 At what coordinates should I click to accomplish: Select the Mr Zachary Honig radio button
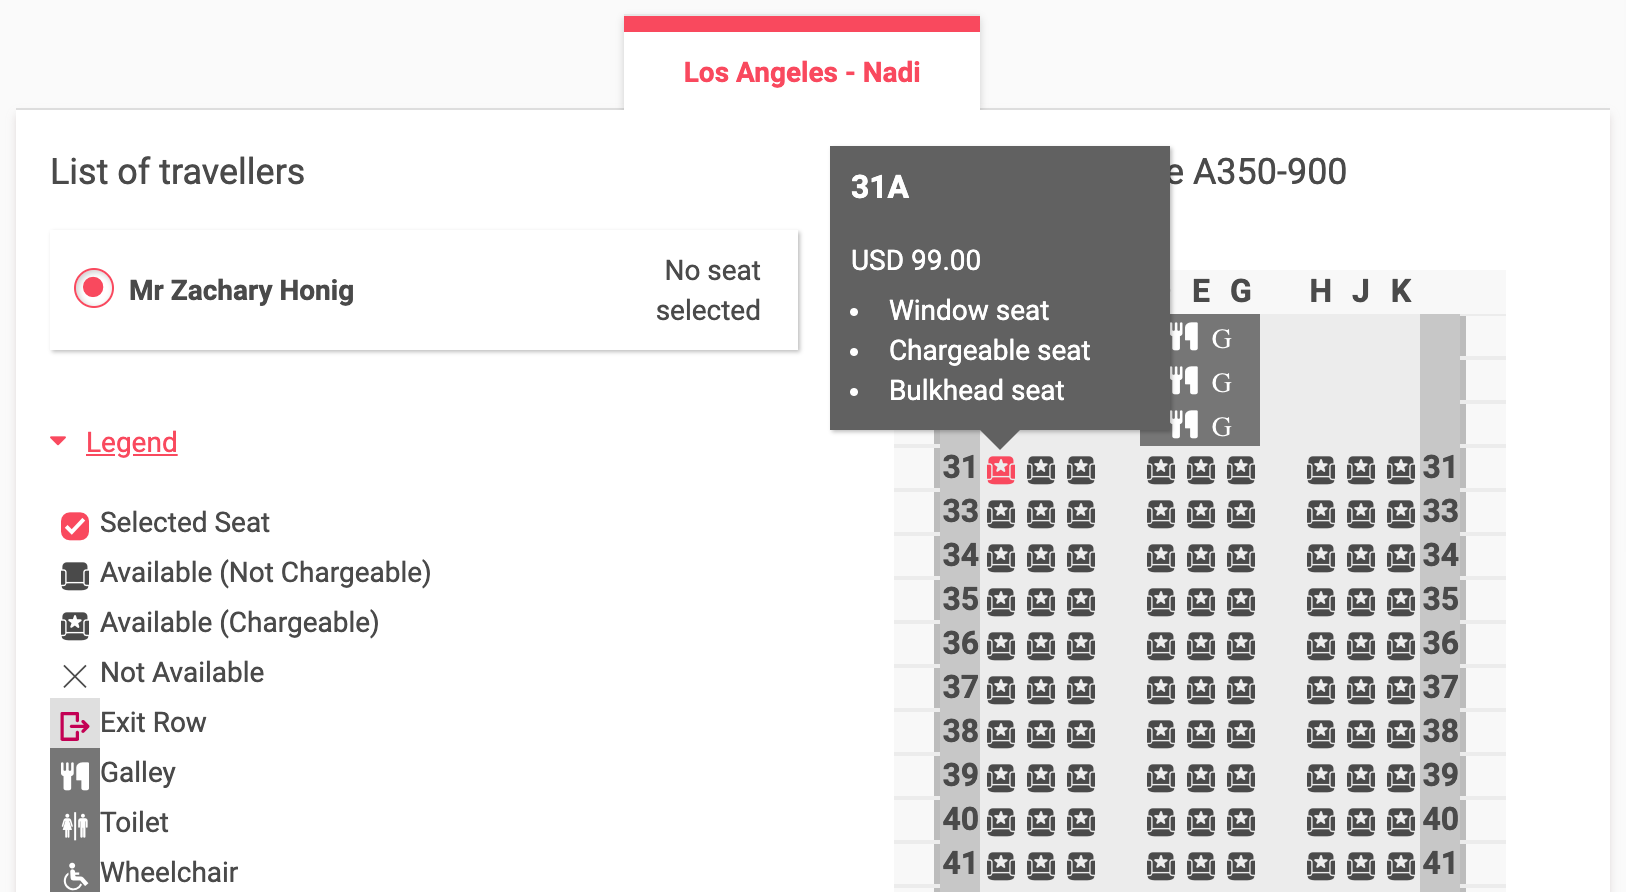tap(94, 289)
